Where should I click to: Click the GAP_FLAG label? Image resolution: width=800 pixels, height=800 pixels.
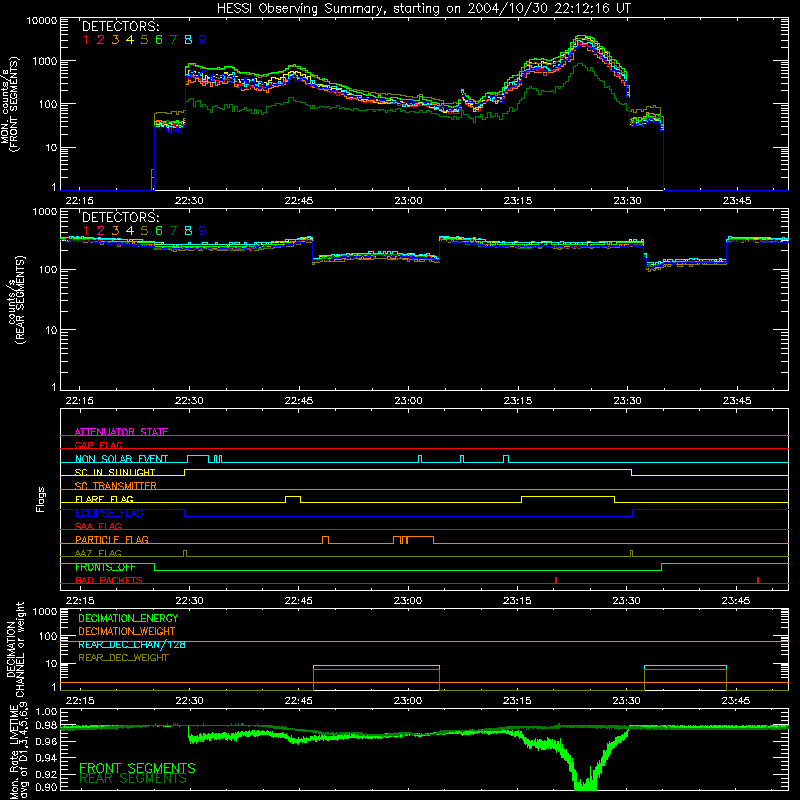point(98,445)
